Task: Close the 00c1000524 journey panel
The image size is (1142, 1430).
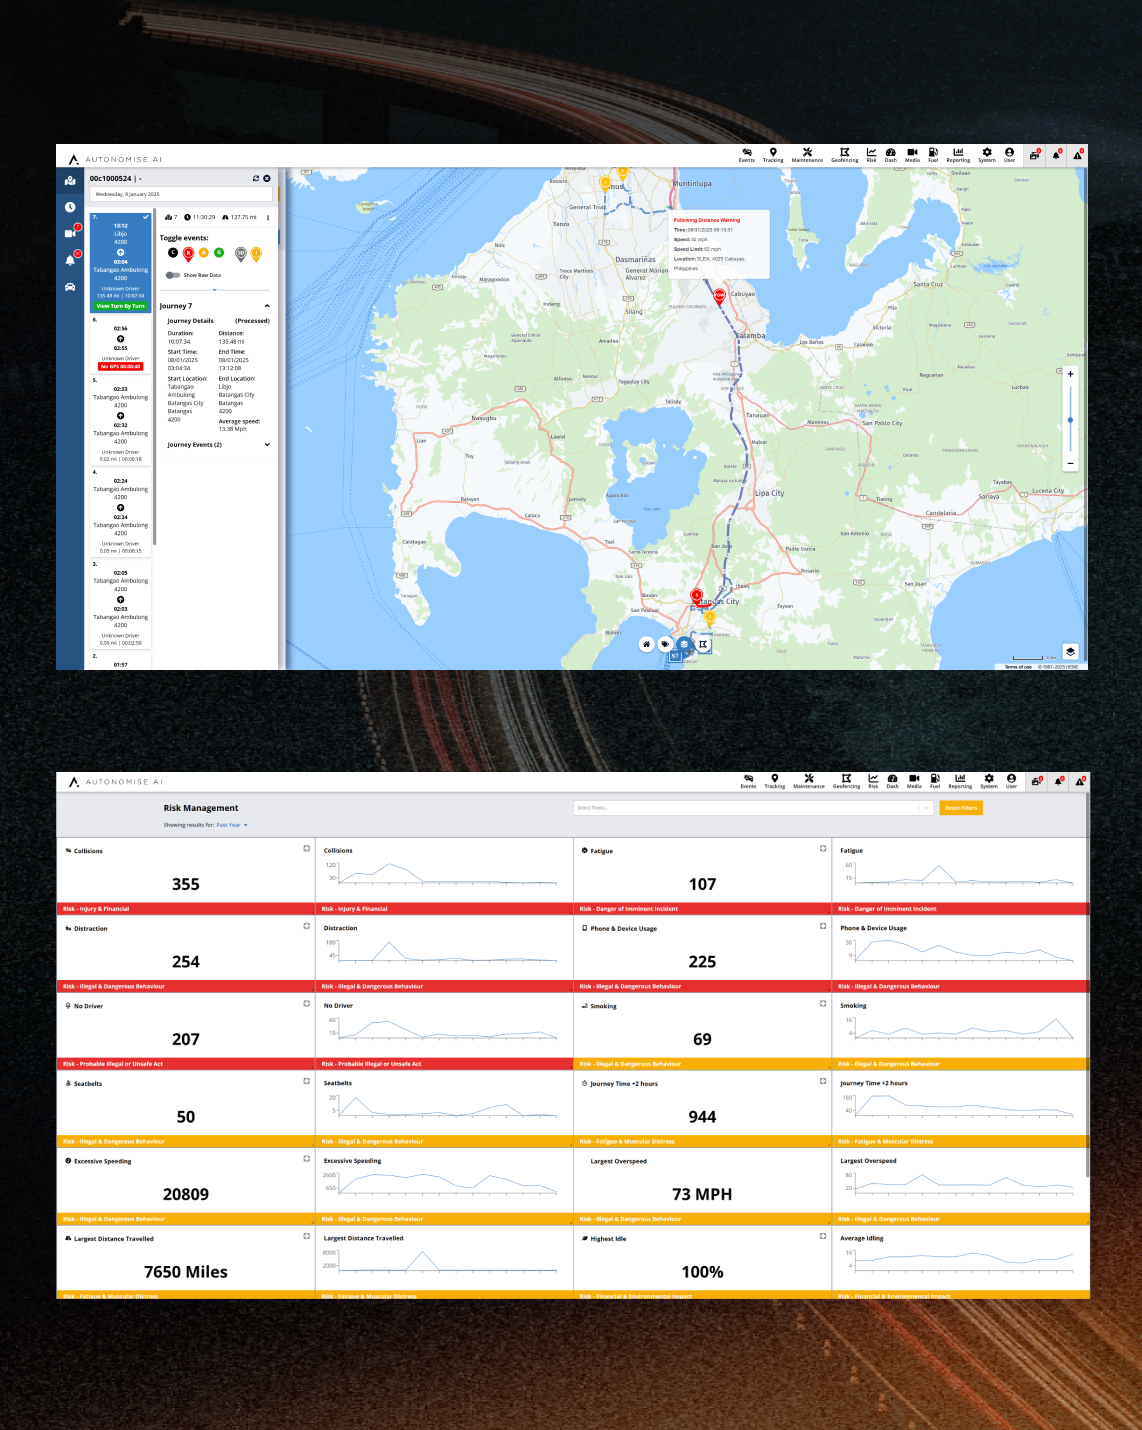Action: click(267, 178)
